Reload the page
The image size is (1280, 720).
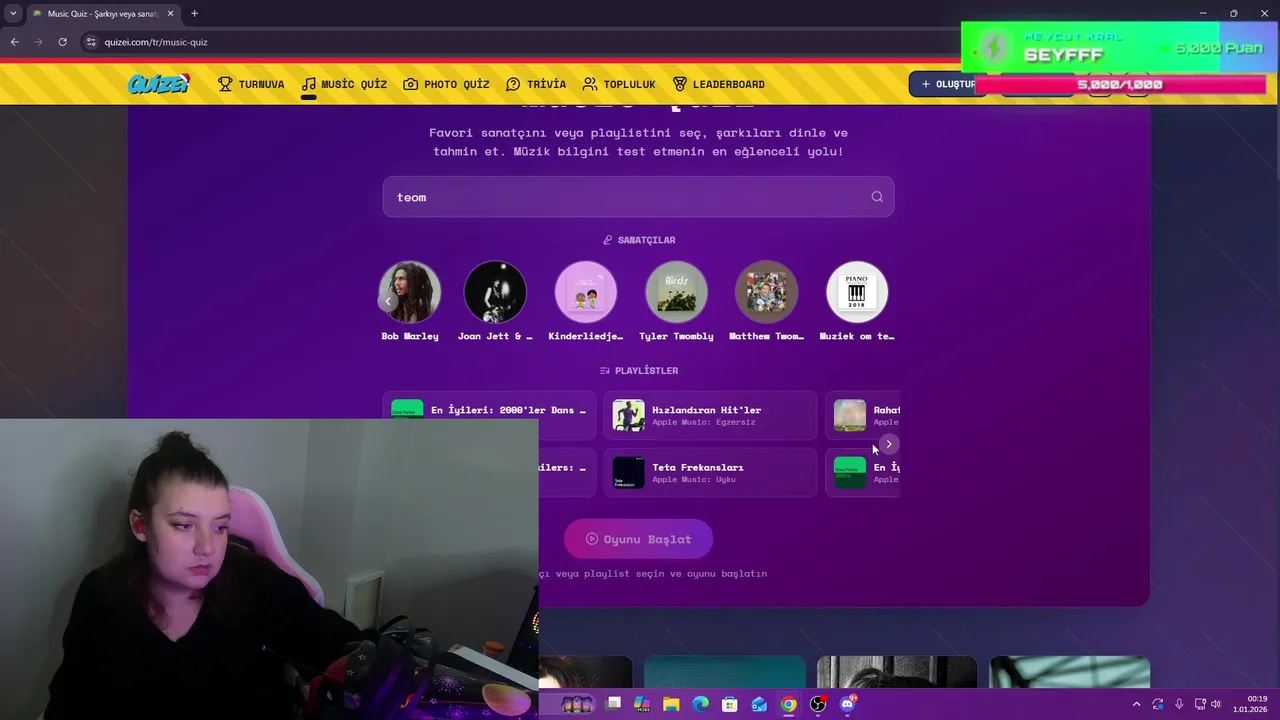click(x=62, y=42)
